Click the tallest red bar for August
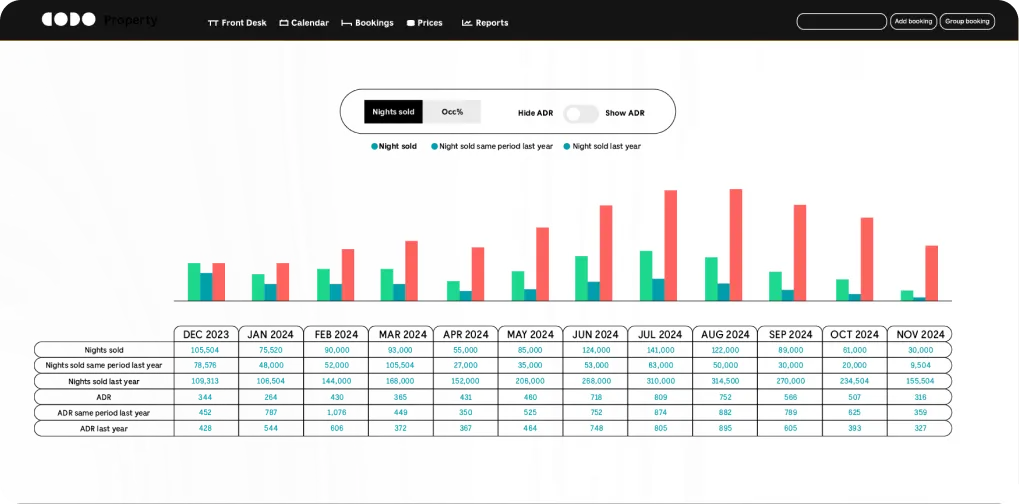1019x504 pixels. (x=736, y=244)
